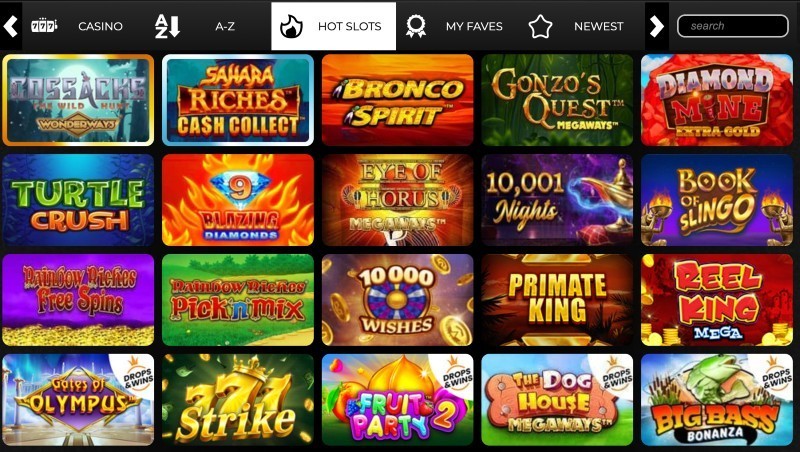Select the MY FAVES tab

474,26
